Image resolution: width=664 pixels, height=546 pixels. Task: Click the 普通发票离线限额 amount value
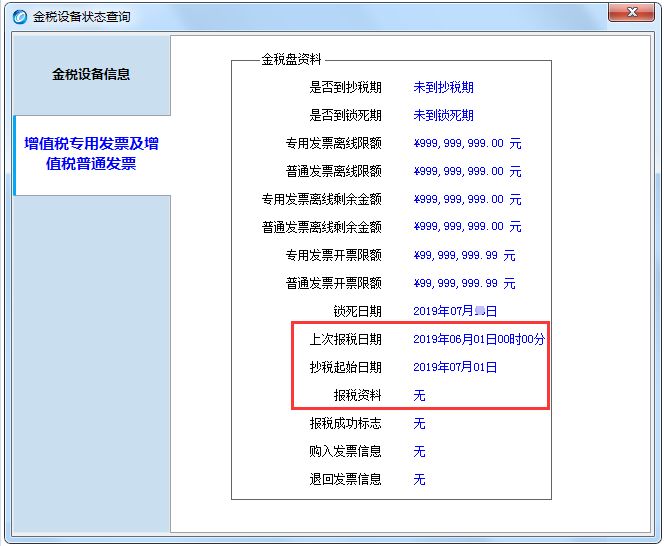(x=468, y=171)
